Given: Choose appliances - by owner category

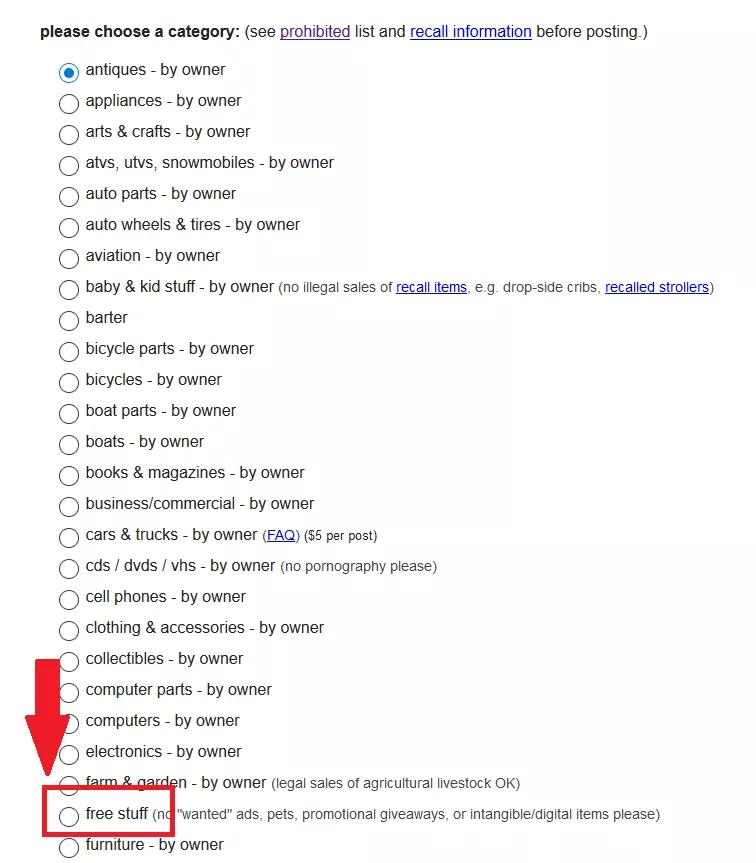Looking at the screenshot, I should [69, 103].
